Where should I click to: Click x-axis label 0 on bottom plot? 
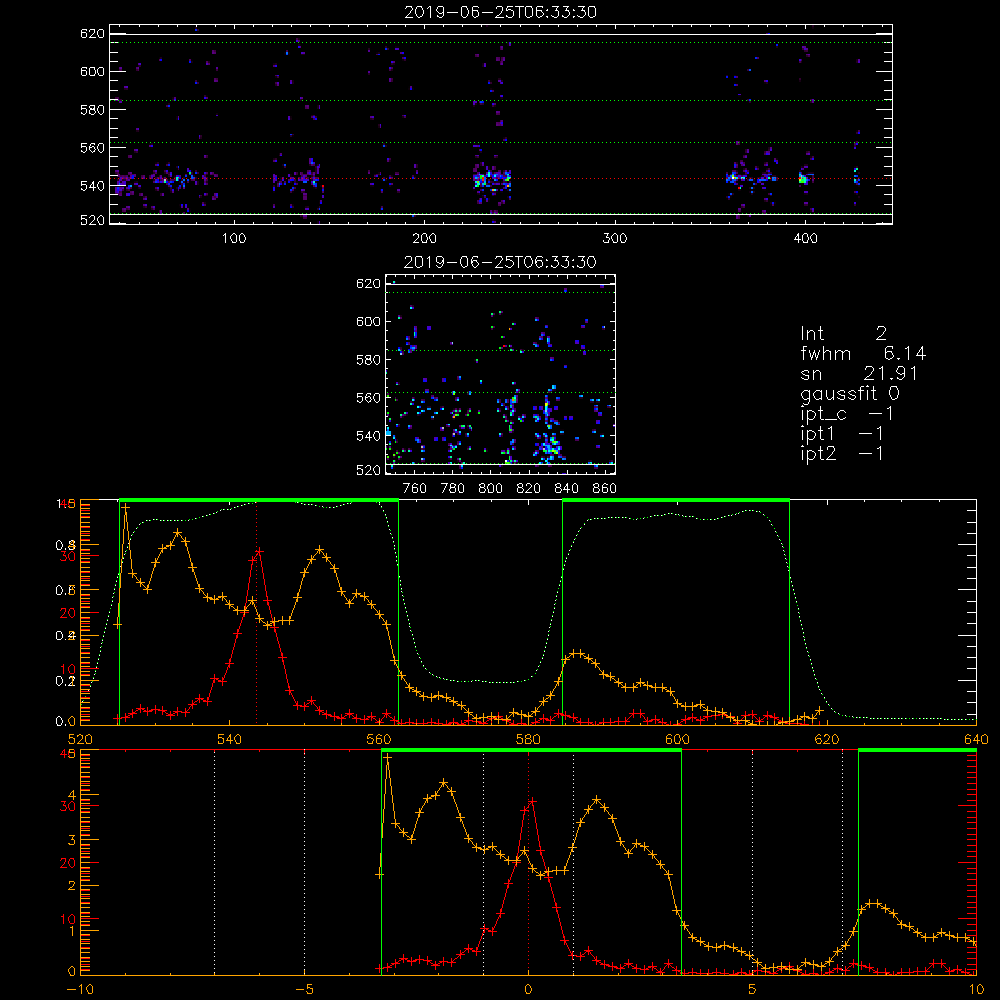point(528,989)
